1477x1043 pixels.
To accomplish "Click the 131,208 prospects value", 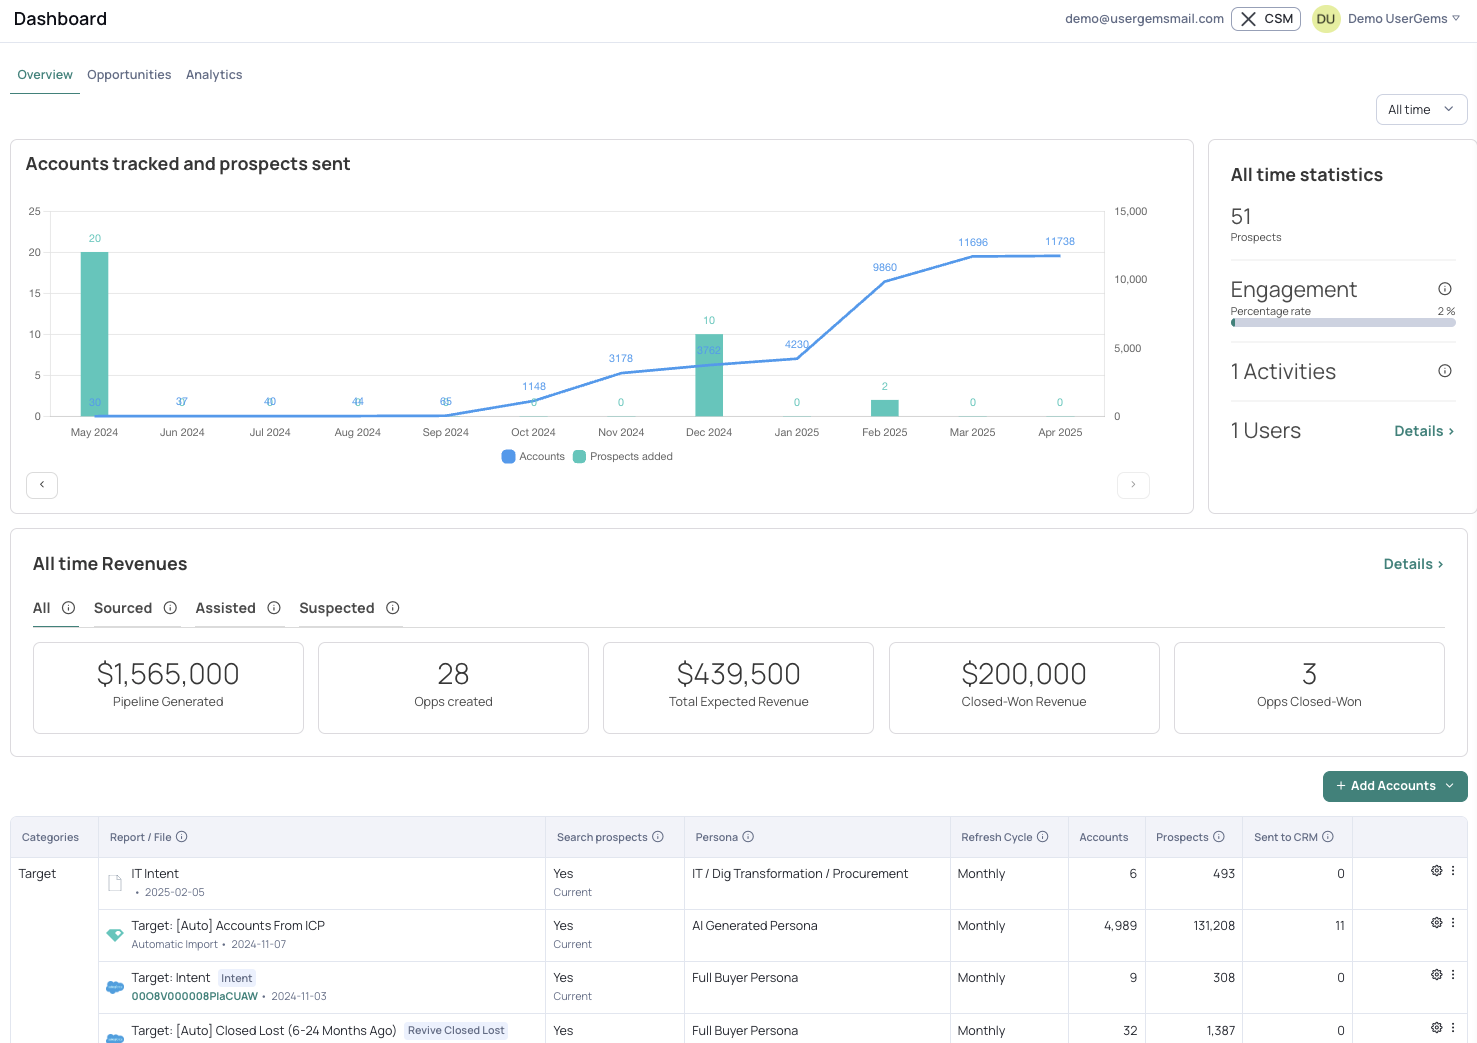I will (x=1214, y=926).
